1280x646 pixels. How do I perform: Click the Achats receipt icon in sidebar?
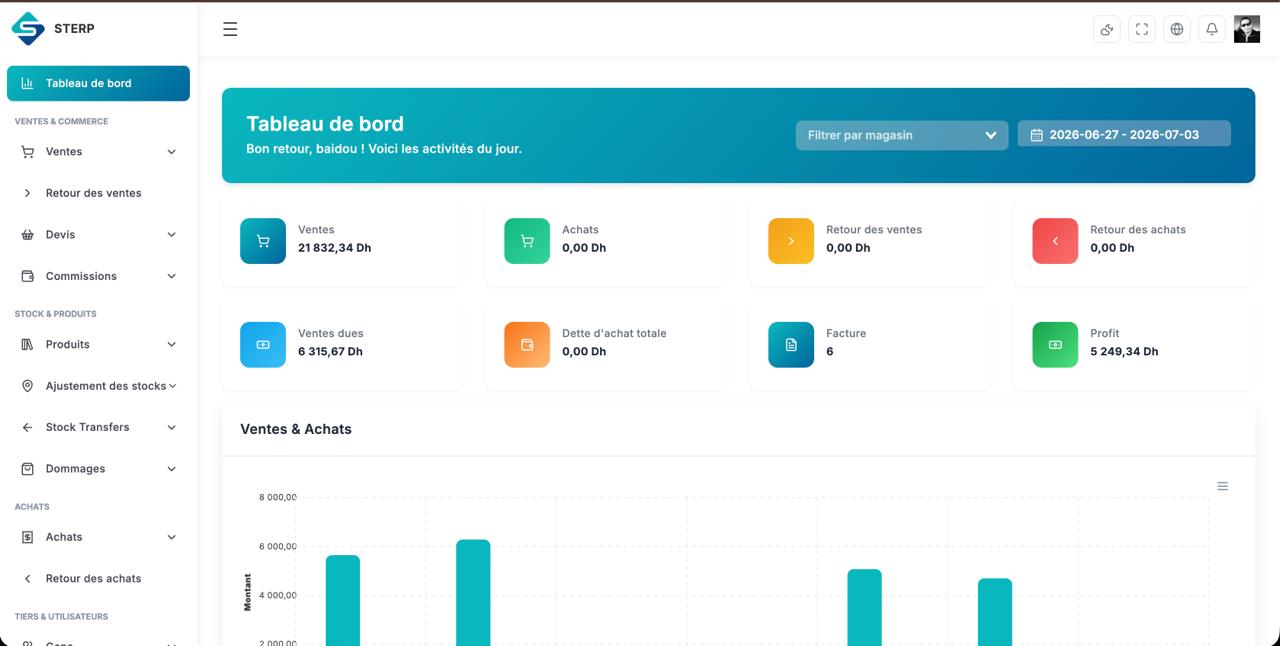click(27, 537)
